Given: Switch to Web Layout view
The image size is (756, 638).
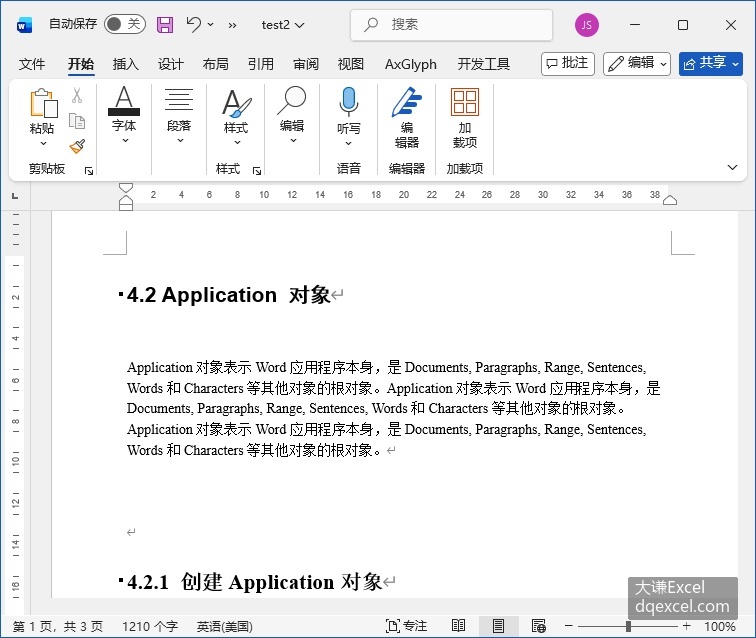Looking at the screenshot, I should [538, 626].
